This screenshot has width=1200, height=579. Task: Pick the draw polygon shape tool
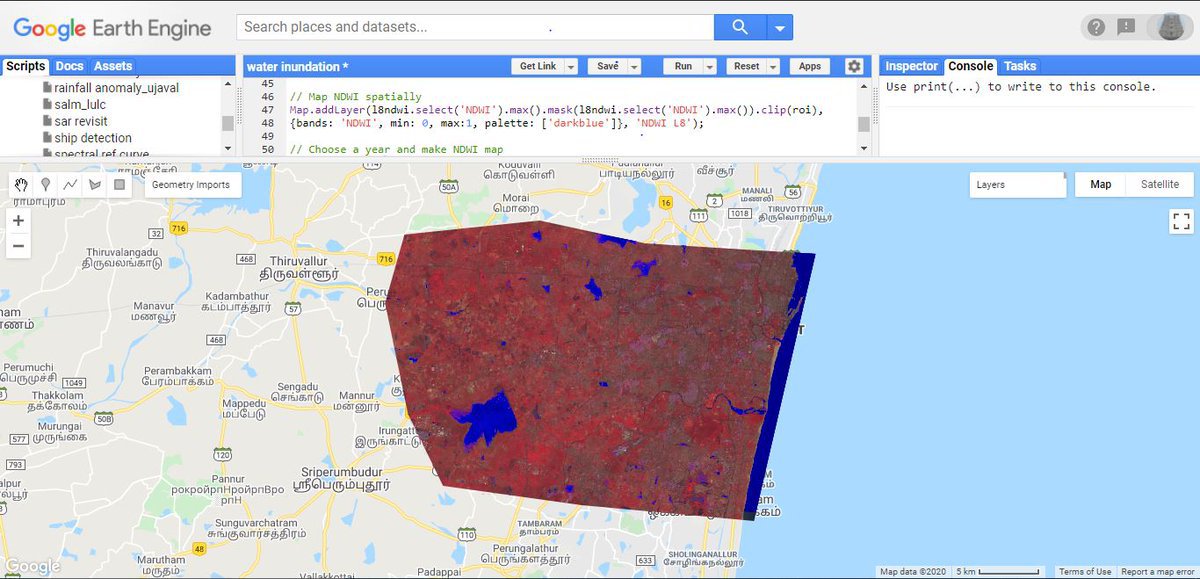pos(95,185)
